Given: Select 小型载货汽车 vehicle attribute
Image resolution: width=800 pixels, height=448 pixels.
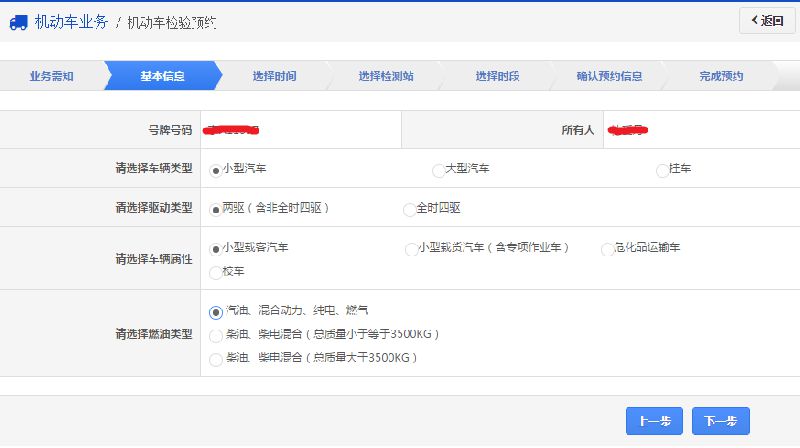Looking at the screenshot, I should (411, 249).
